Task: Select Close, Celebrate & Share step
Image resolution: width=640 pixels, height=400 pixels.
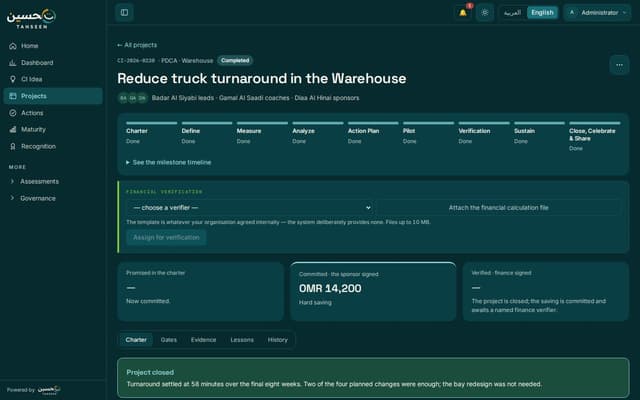Action: pos(595,136)
